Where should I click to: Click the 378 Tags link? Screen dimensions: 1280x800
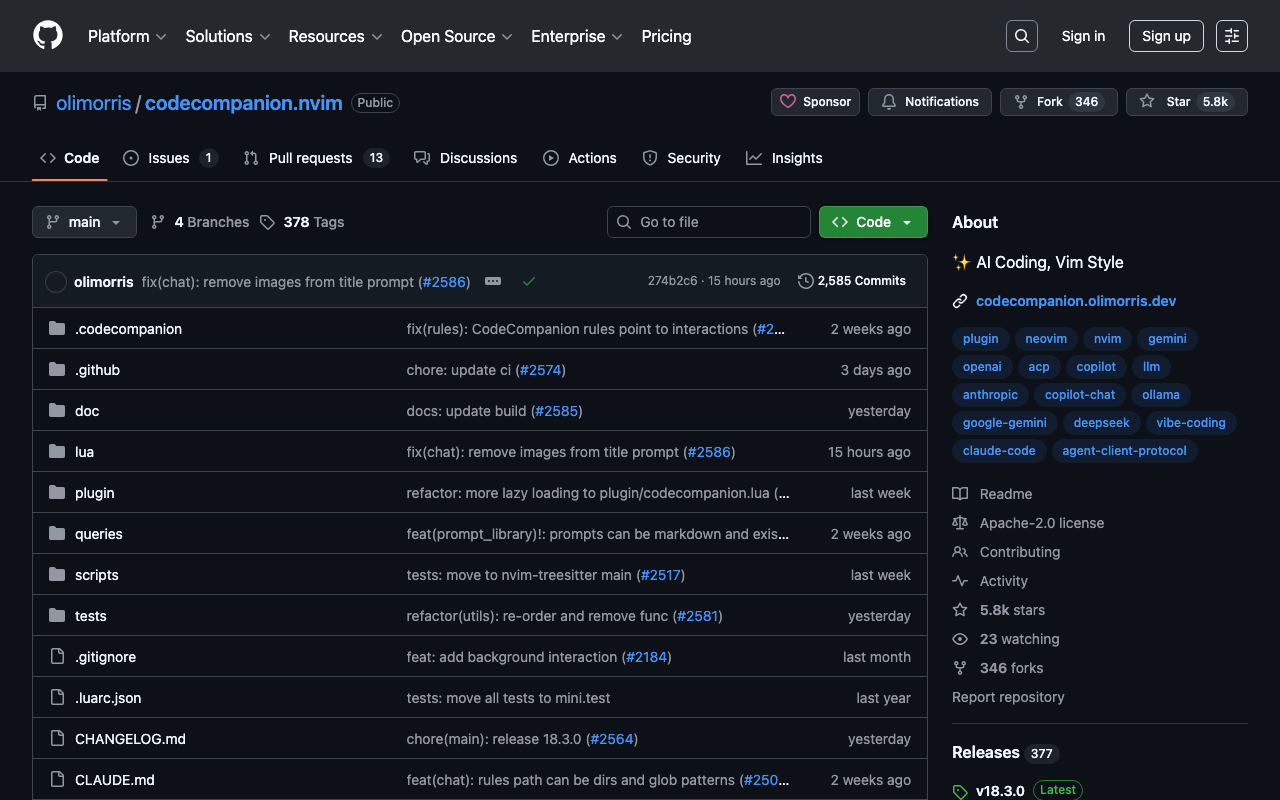[x=302, y=222]
